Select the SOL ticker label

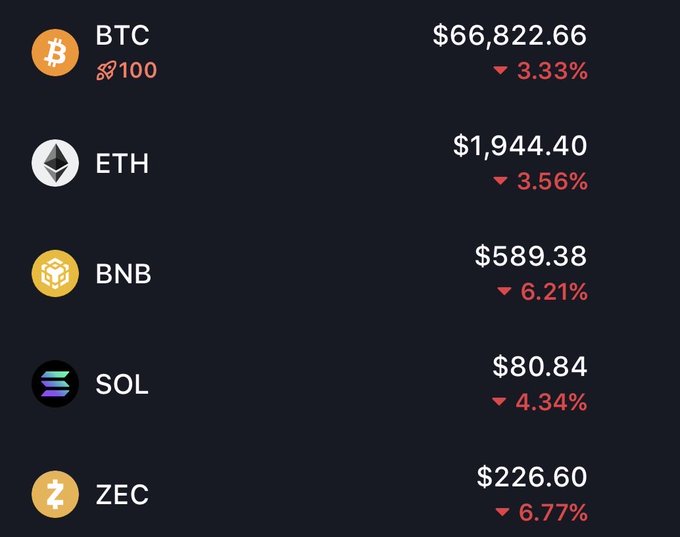point(122,384)
